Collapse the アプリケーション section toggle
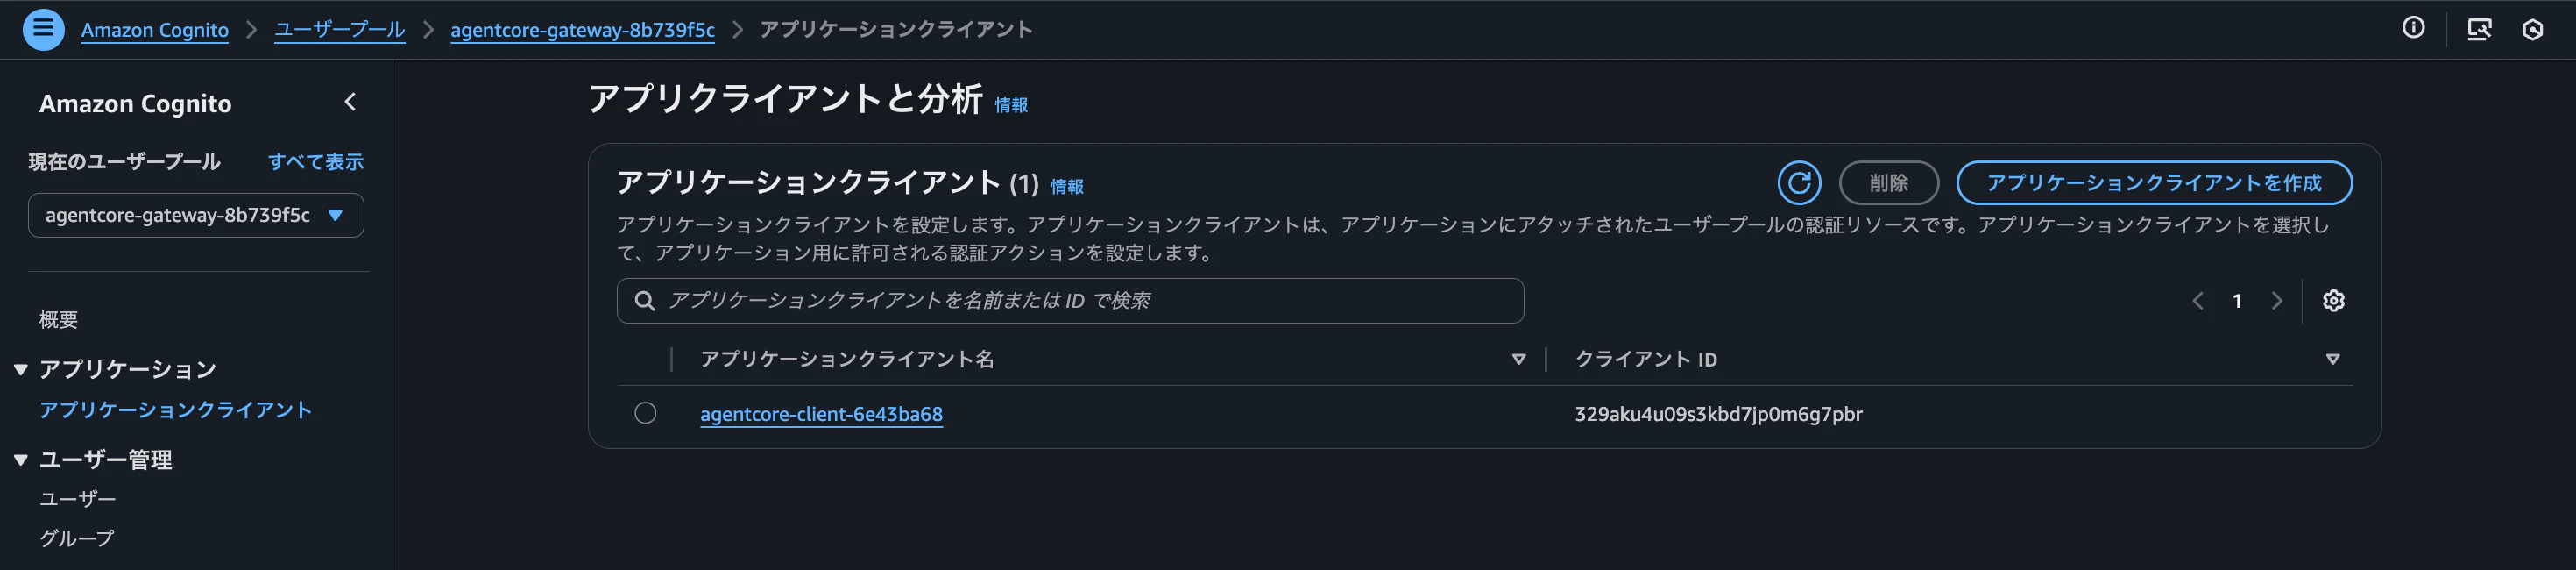 coord(18,368)
